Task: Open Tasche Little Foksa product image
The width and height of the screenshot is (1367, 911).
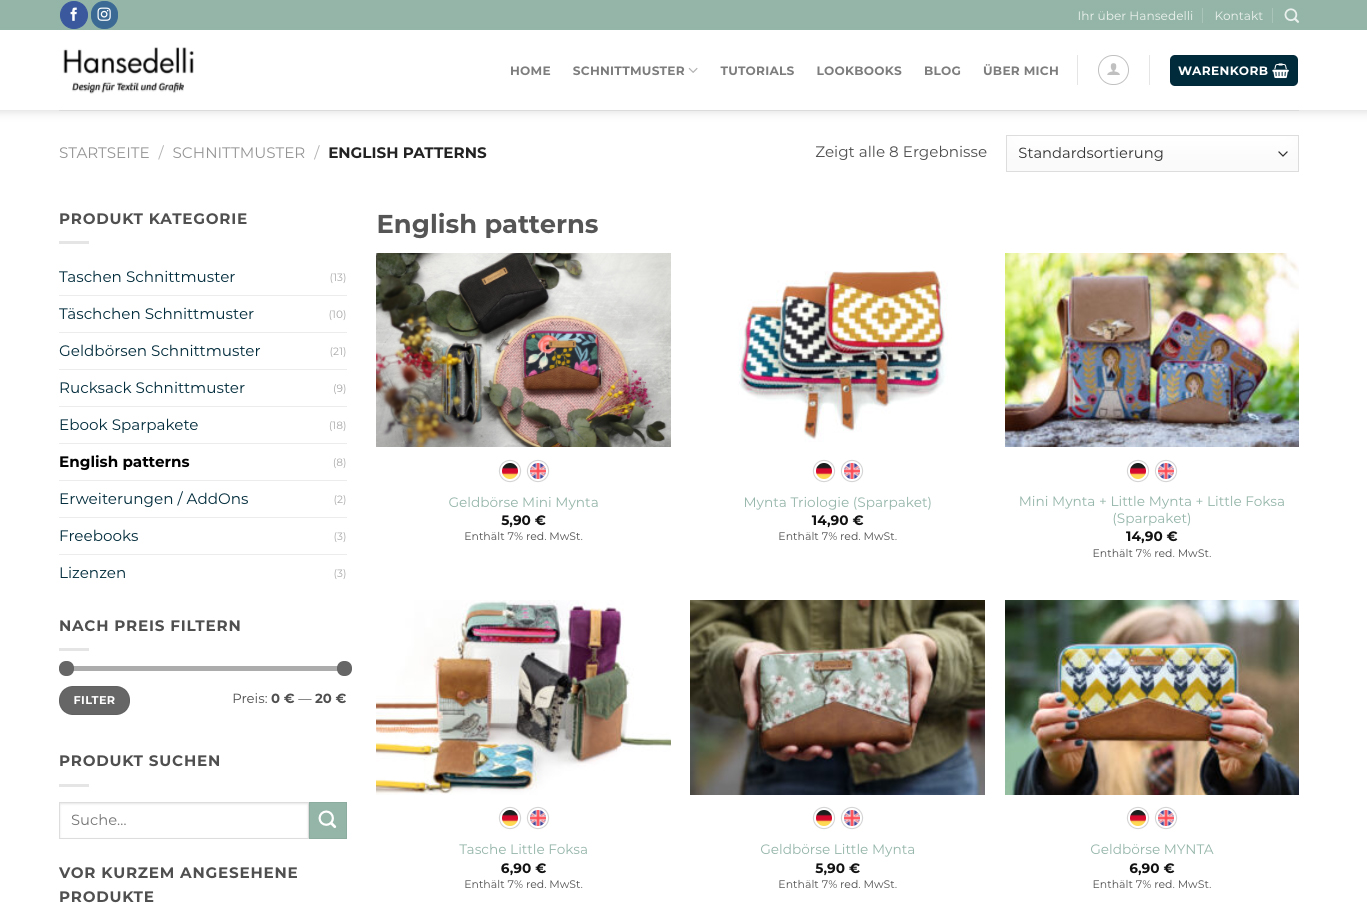Action: (x=523, y=697)
